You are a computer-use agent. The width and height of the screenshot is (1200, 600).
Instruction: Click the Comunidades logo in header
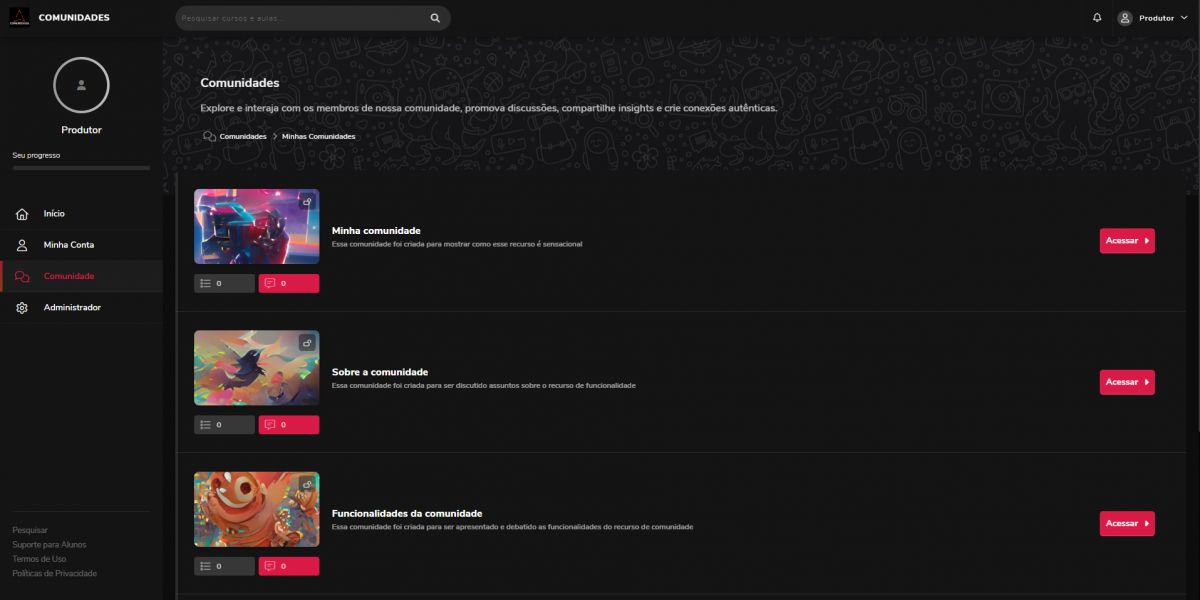point(19,18)
